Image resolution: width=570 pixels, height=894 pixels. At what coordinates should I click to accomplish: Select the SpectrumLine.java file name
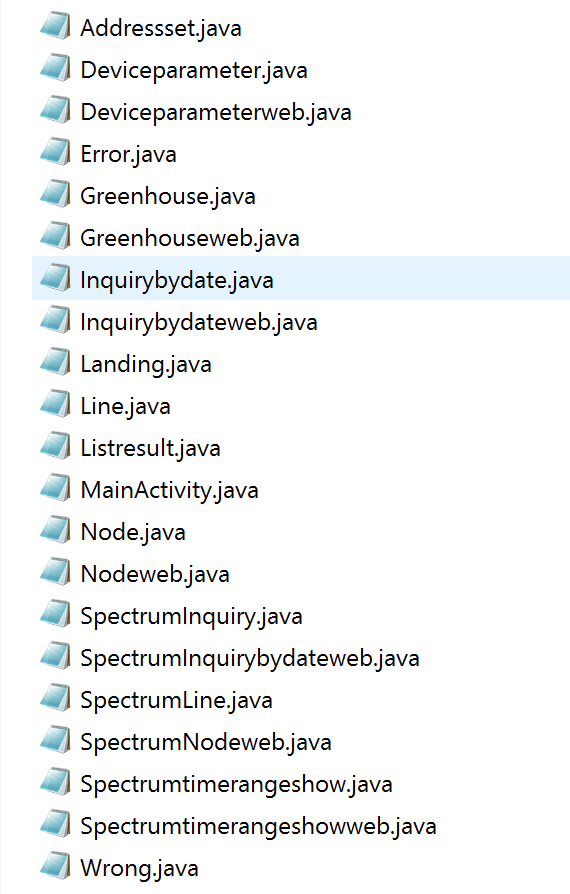tap(176, 701)
